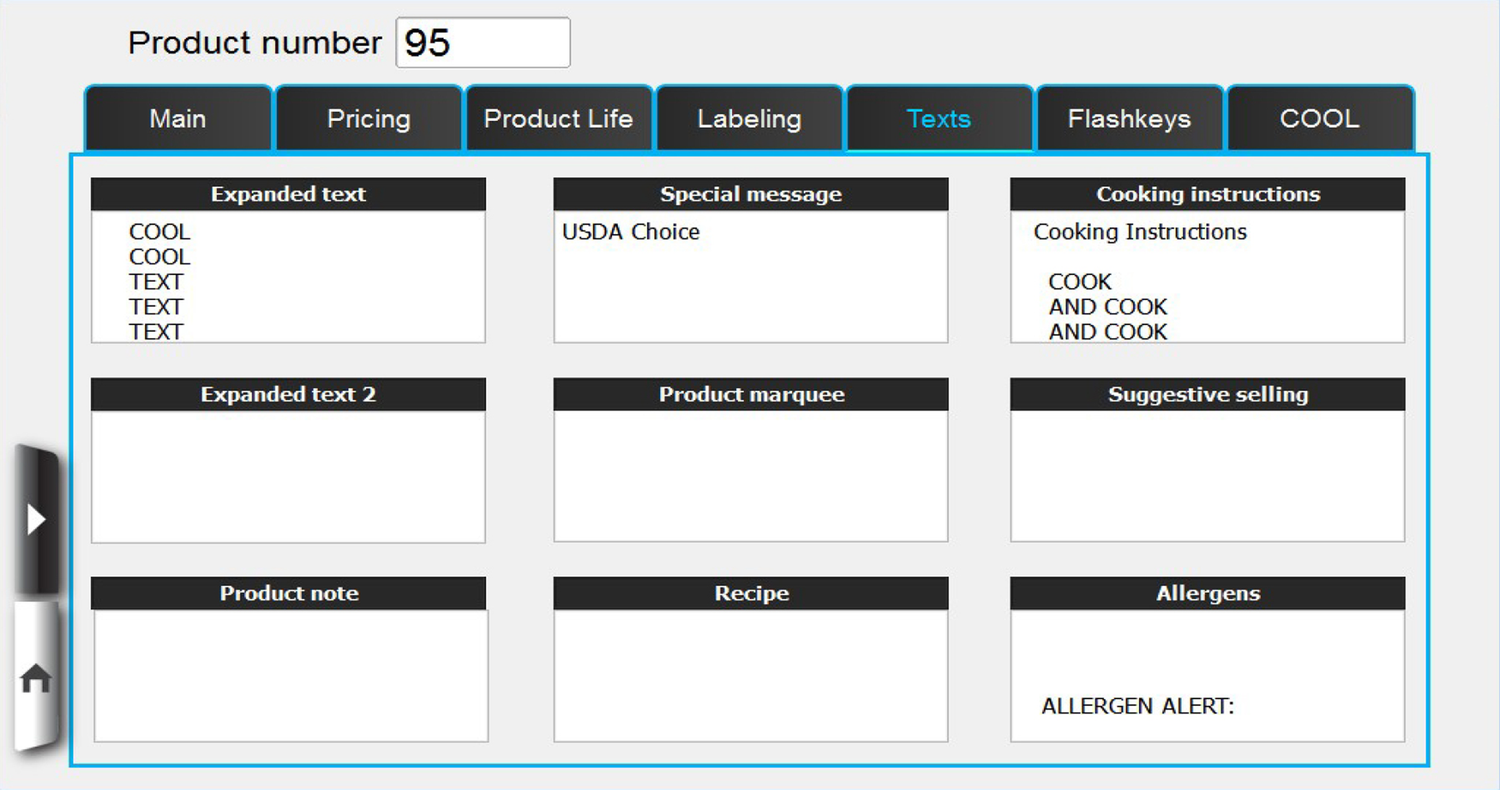
Task: Click the Recipe text area
Action: click(750, 676)
